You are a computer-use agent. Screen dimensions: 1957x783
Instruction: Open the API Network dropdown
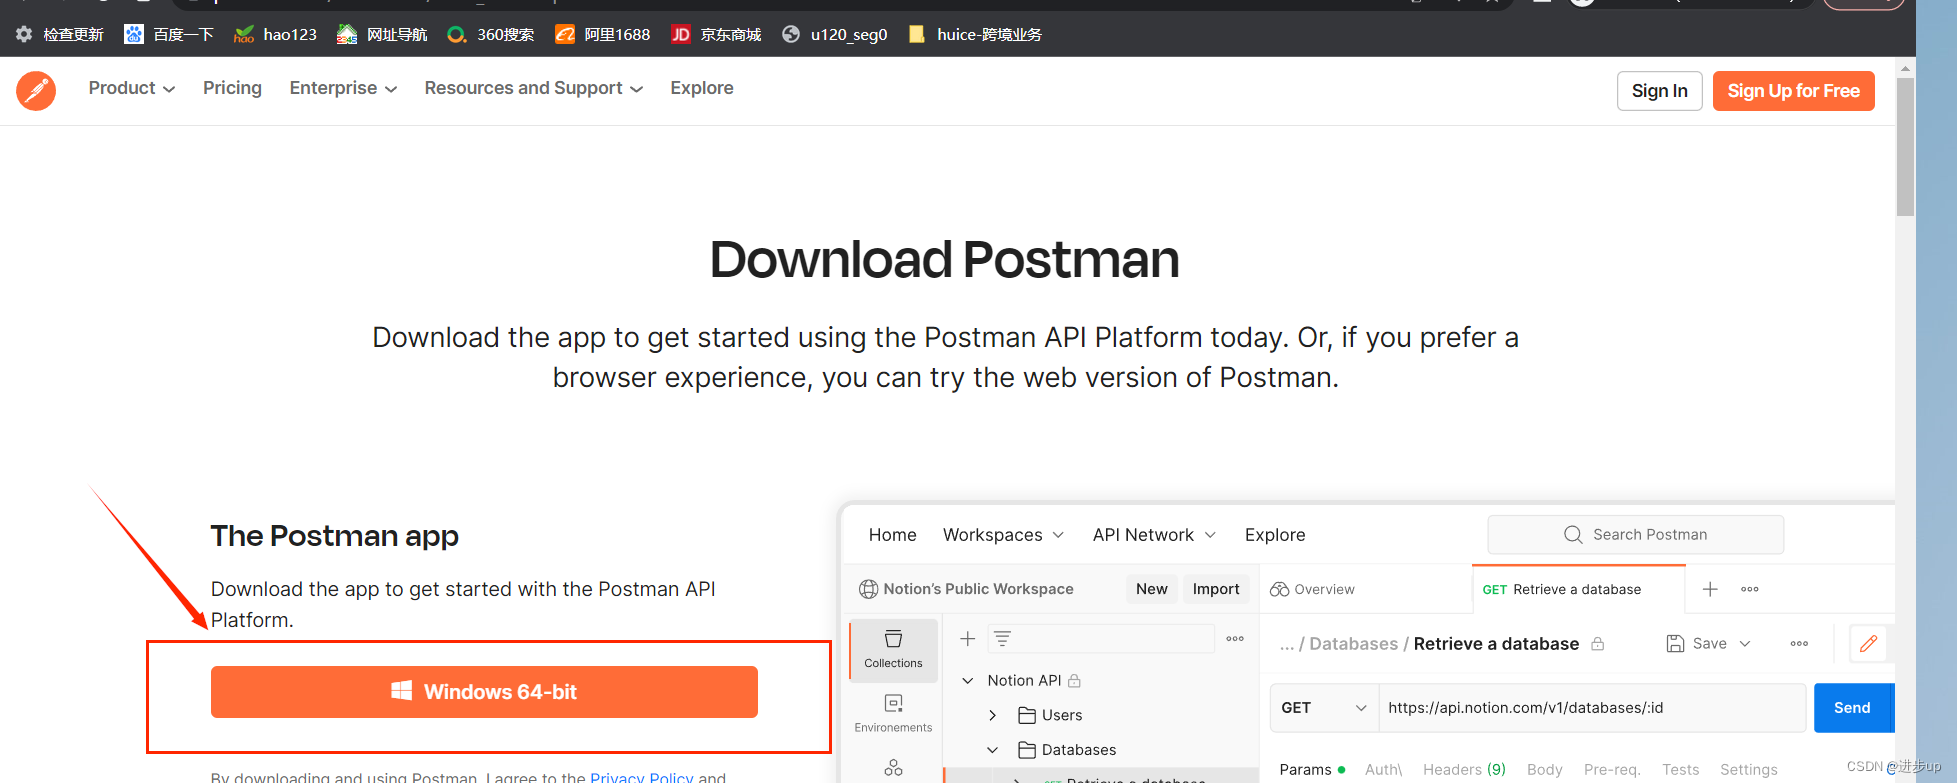[x=1154, y=535]
